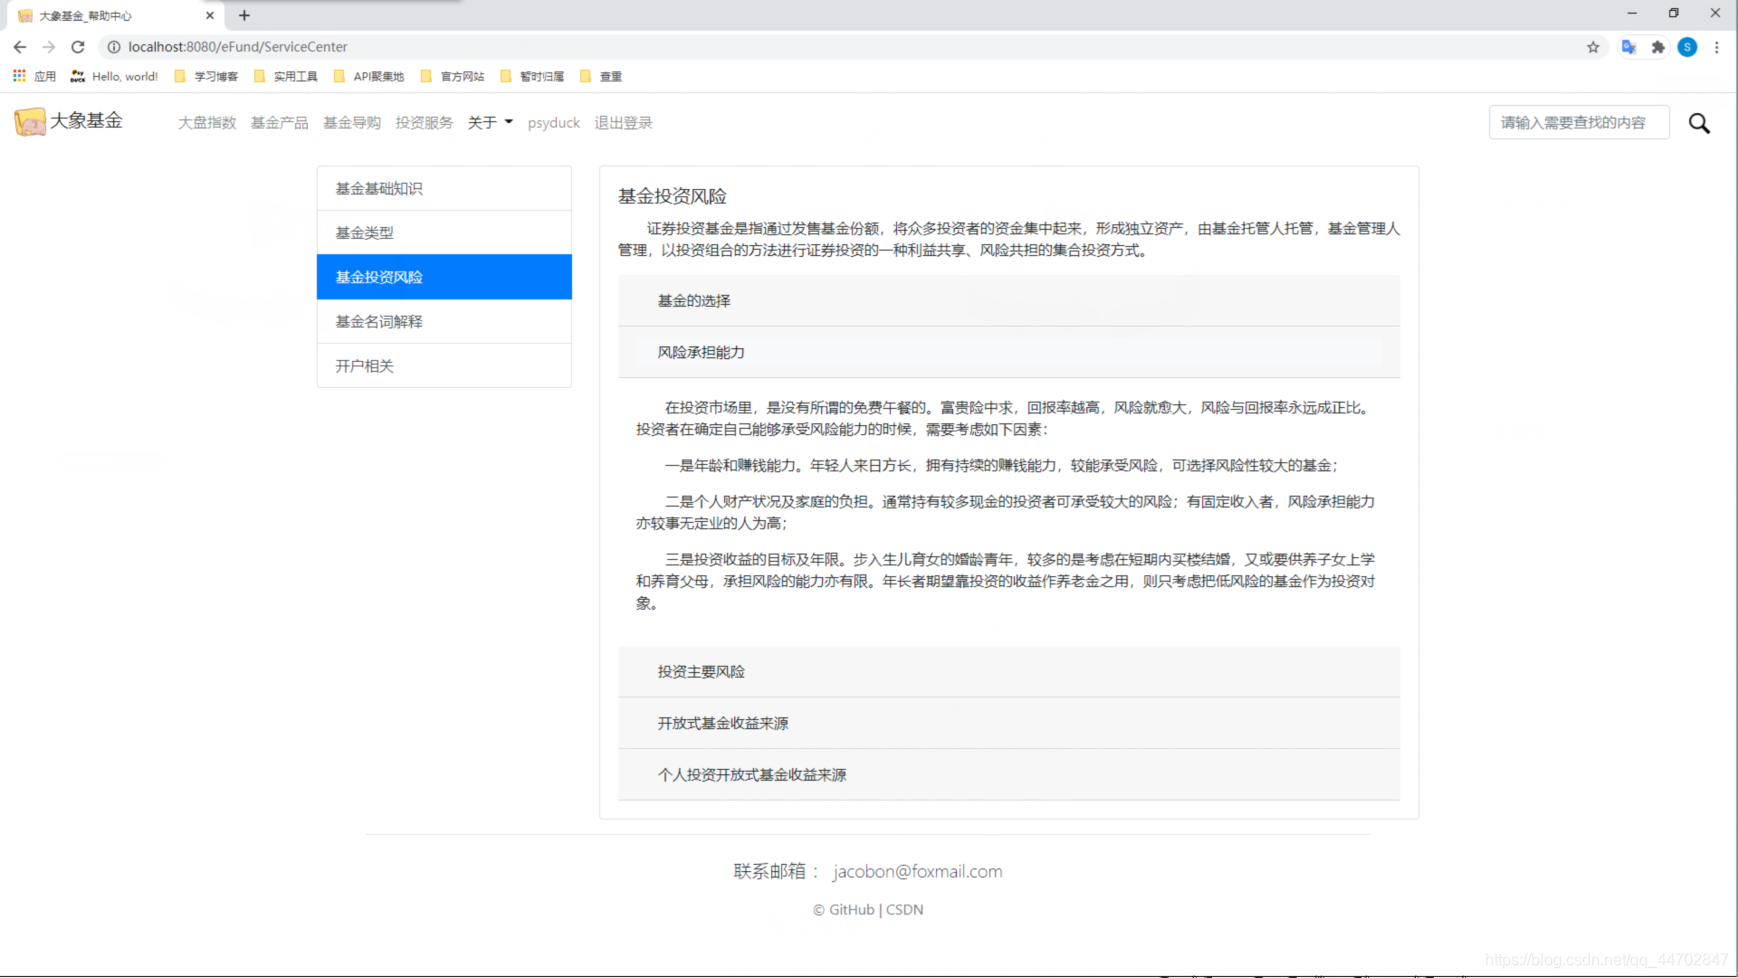Click the browser back arrow
Screen dimensions: 1738x978
pyautogui.click(x=19, y=47)
